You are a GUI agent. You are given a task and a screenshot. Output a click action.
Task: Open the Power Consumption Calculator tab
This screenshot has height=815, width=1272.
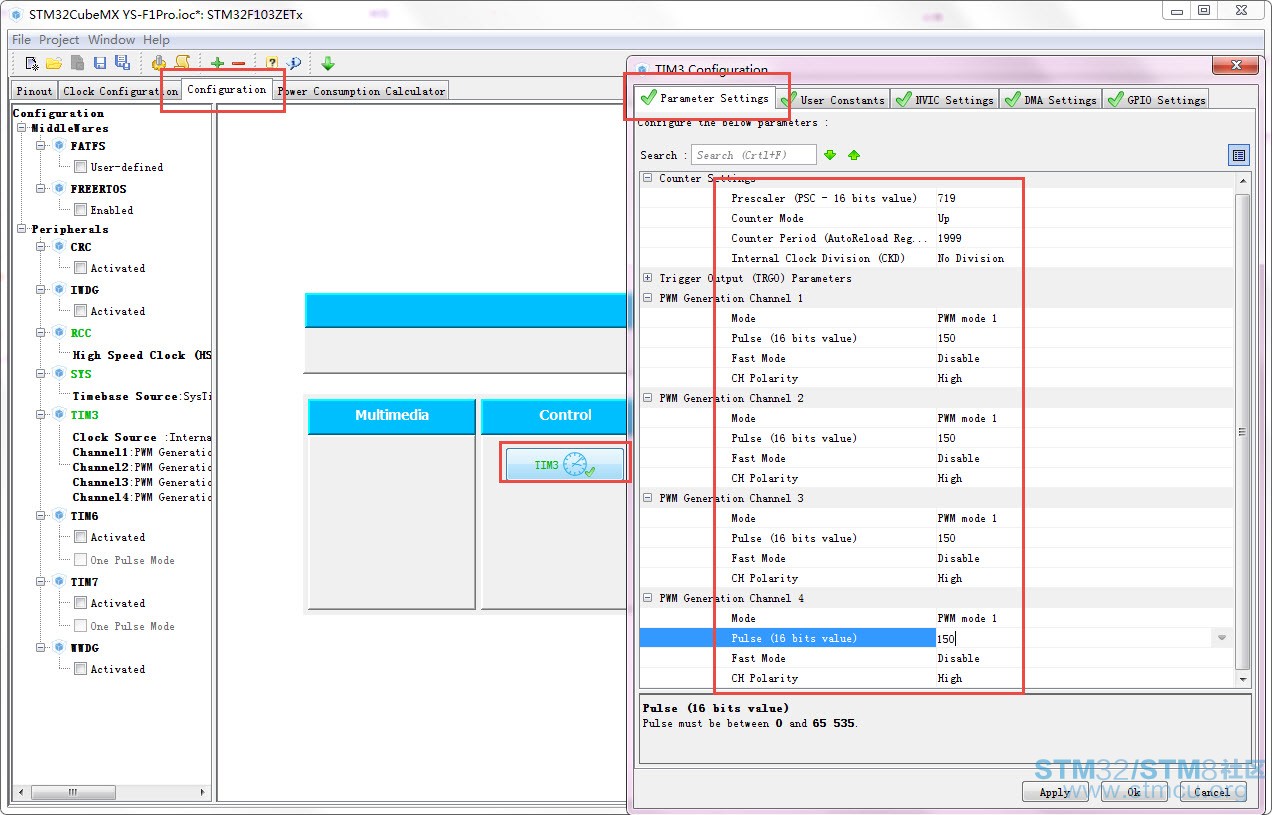[x=361, y=91]
